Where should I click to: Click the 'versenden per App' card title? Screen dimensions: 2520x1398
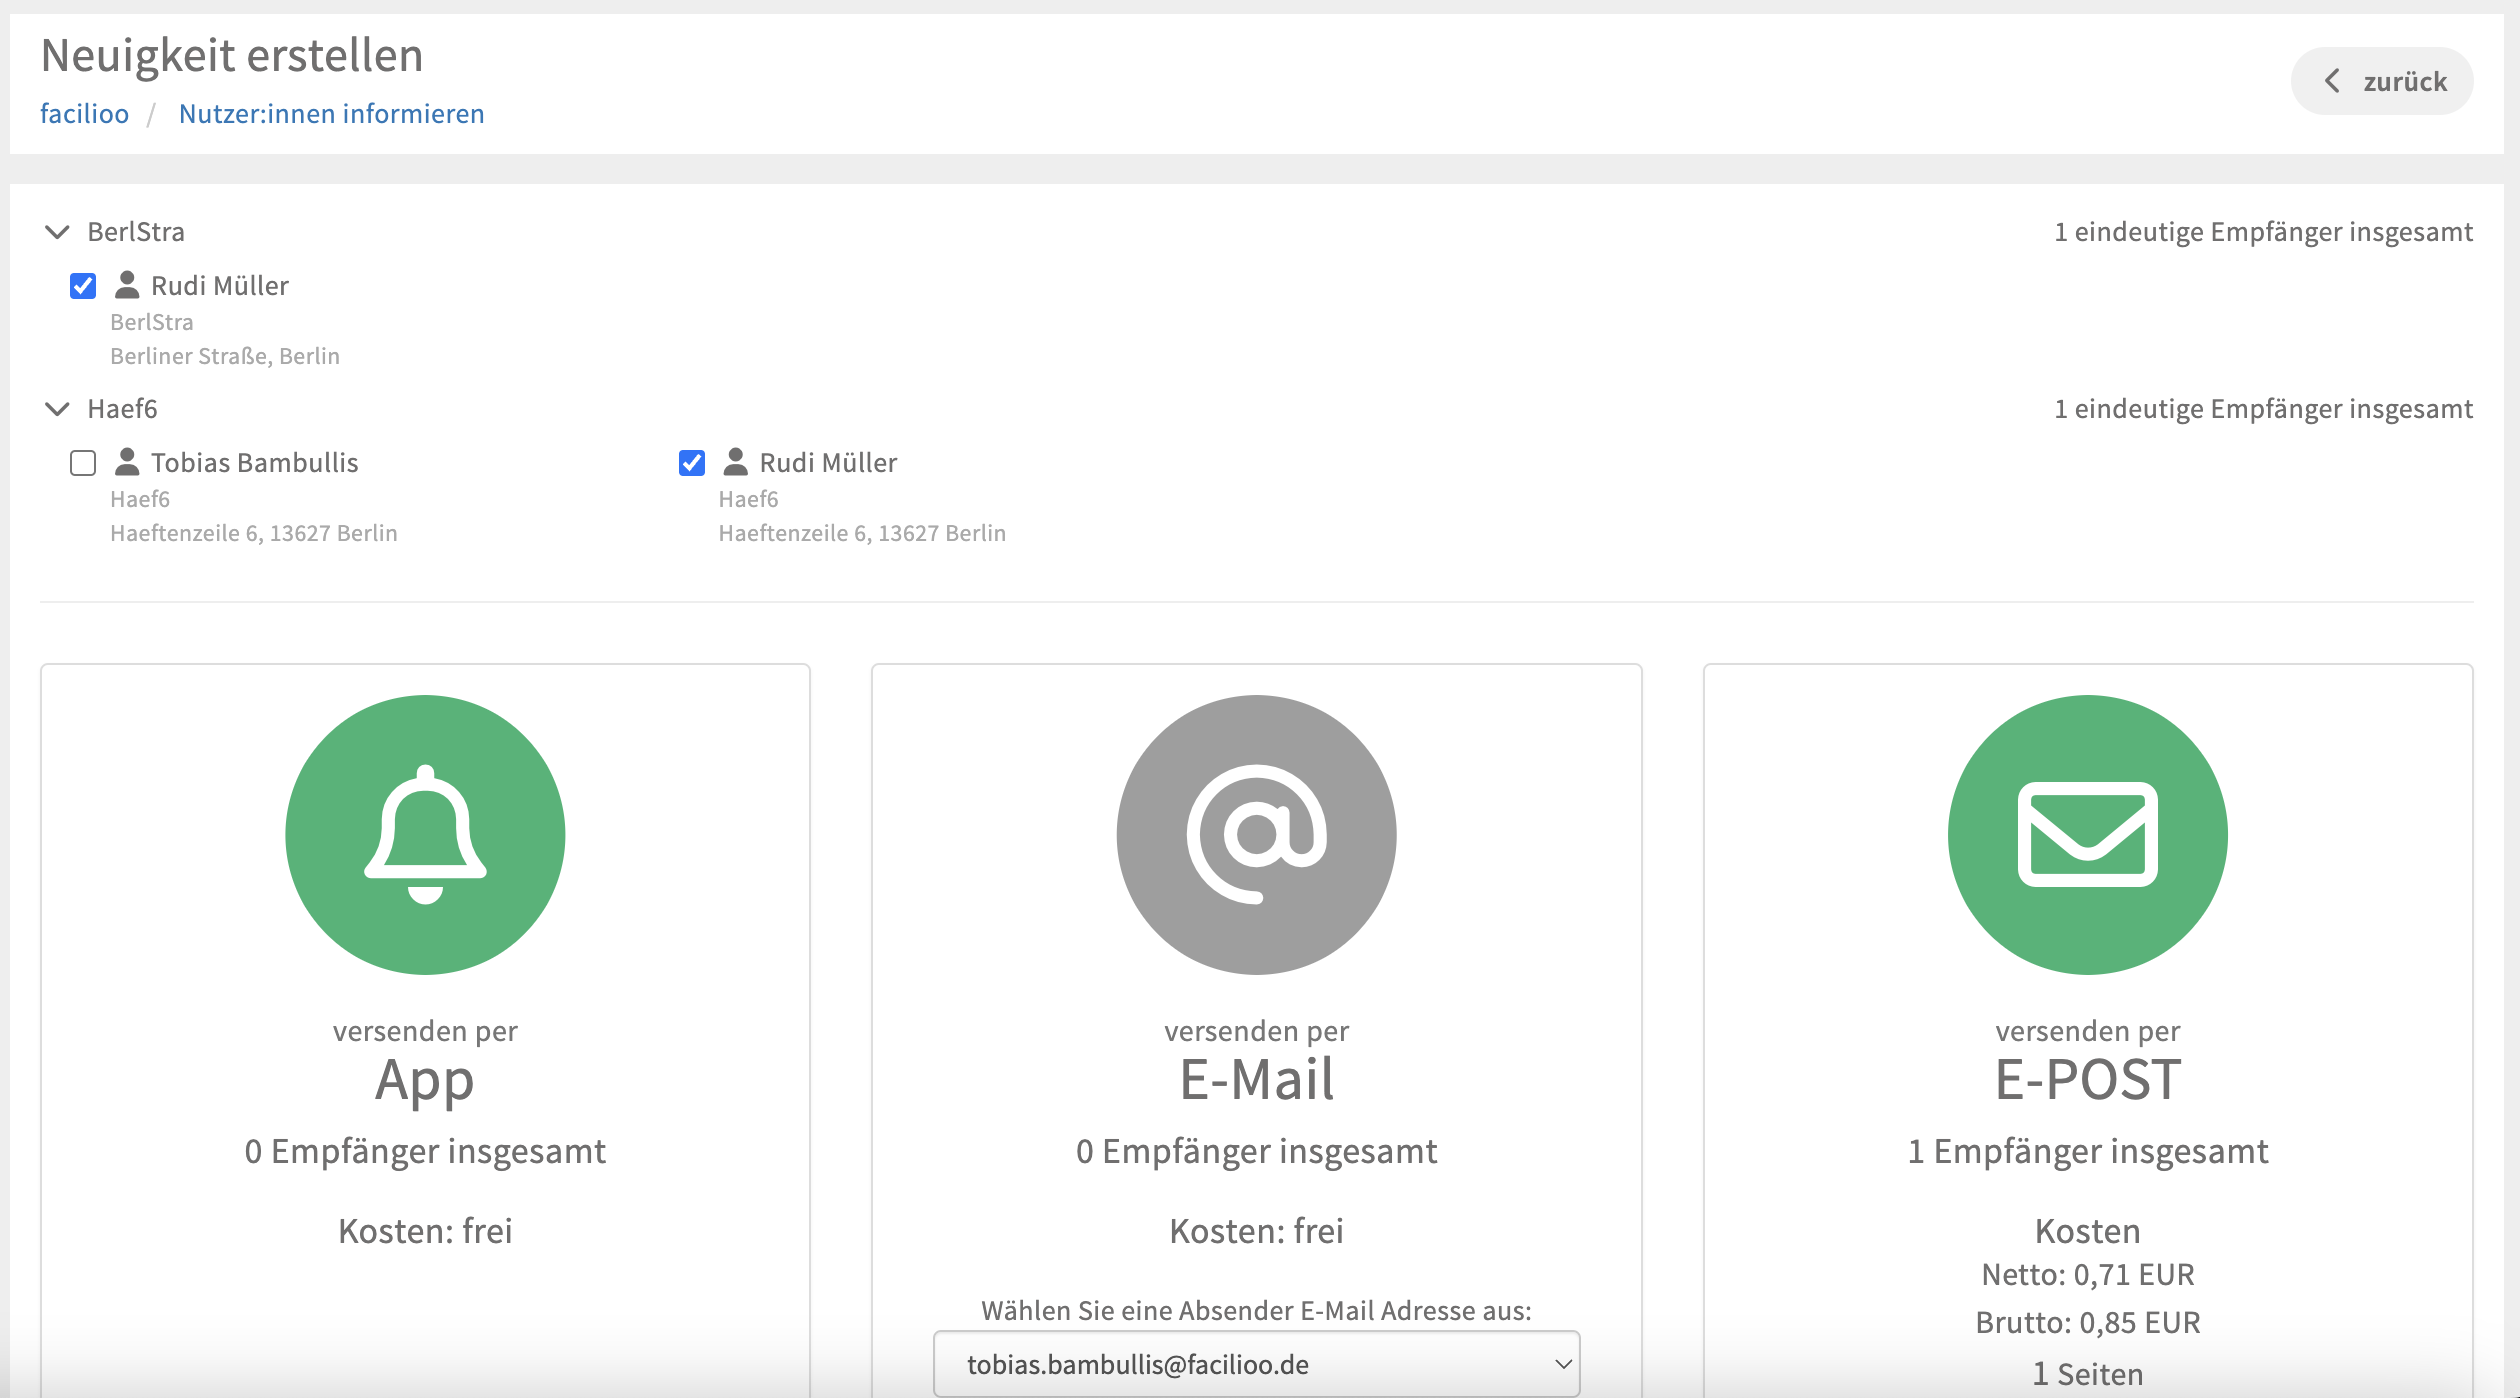tap(425, 1079)
